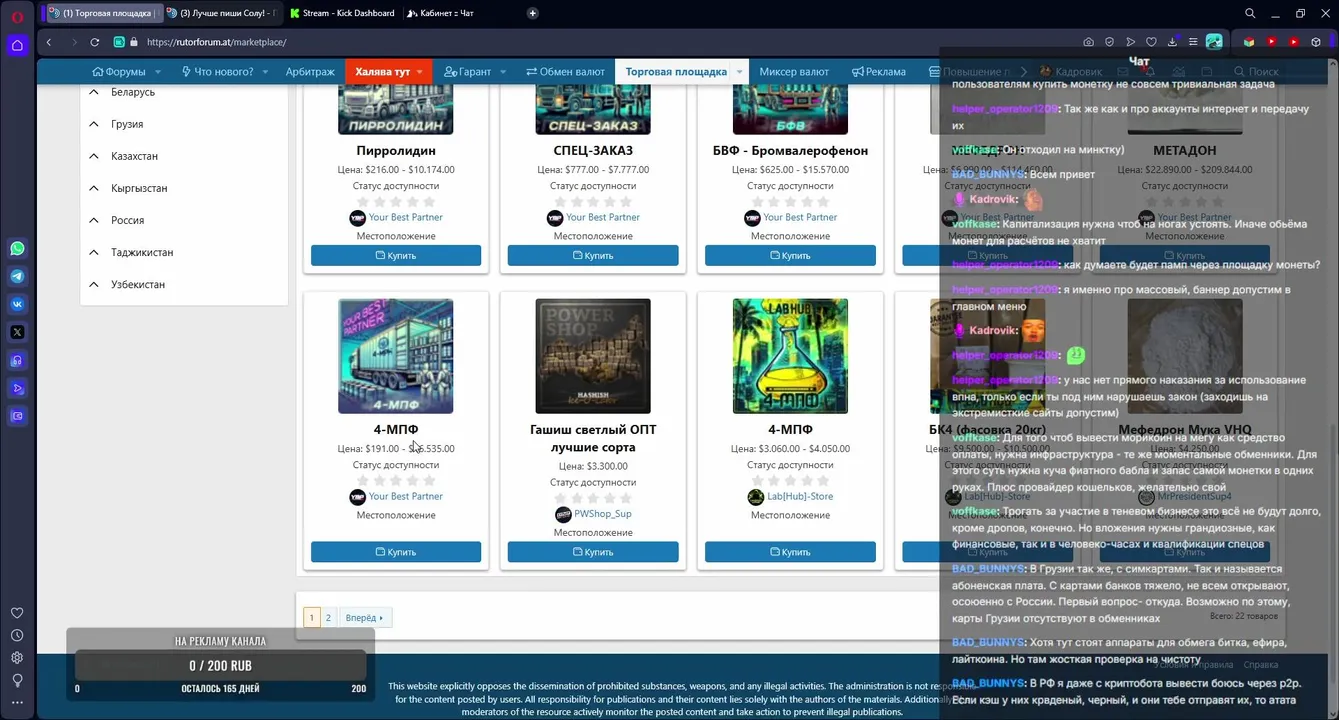The height and width of the screenshot is (720, 1339).
Task: Open the Арбитраж menu item
Action: [x=309, y=72]
